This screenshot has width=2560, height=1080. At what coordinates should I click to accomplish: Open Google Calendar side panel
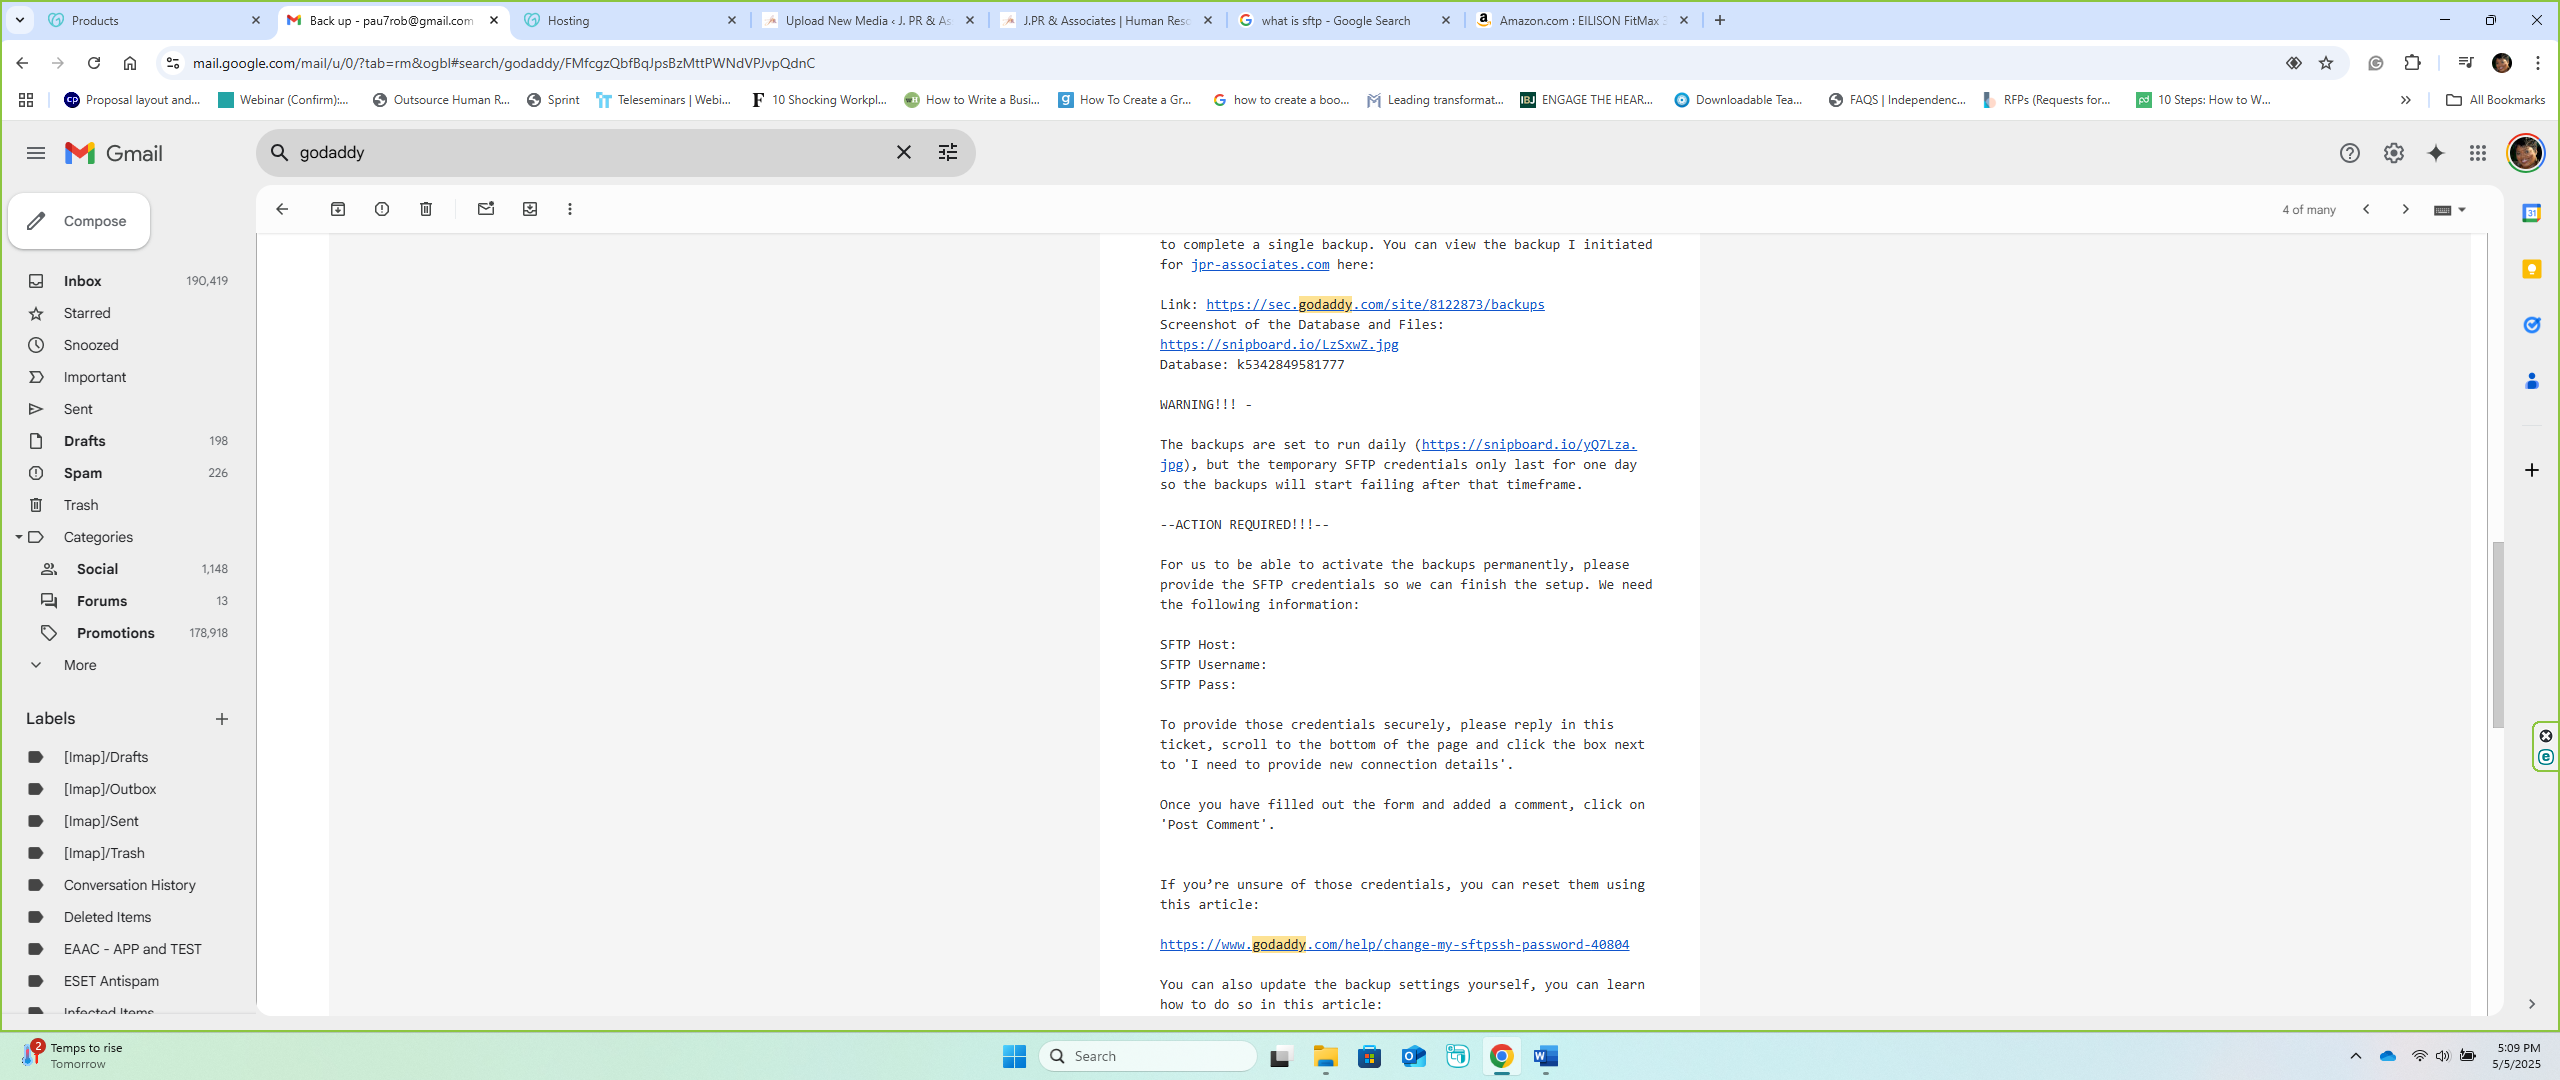click(x=2532, y=213)
